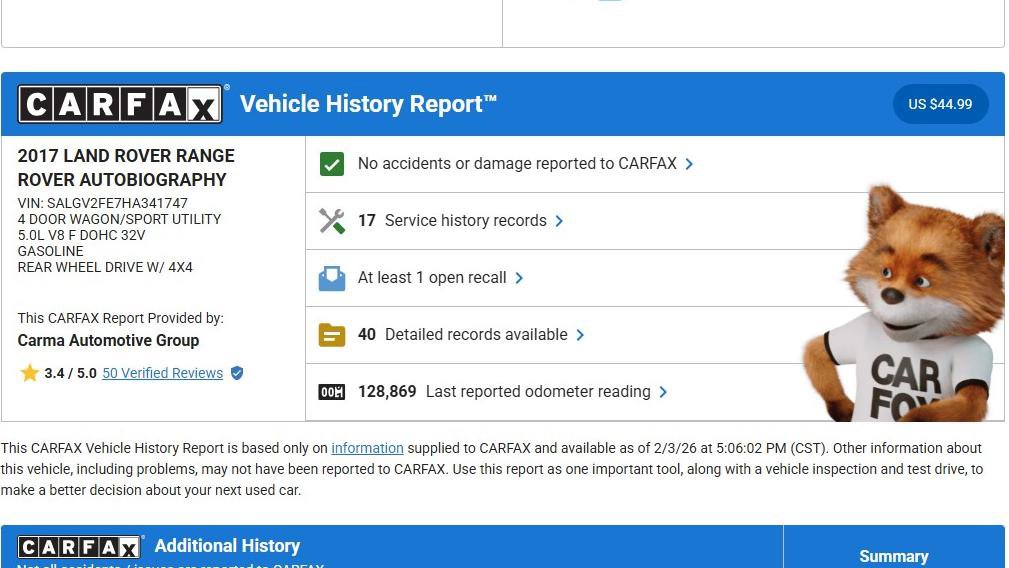
Task: Expand the open recall chevron
Action: tap(519, 278)
